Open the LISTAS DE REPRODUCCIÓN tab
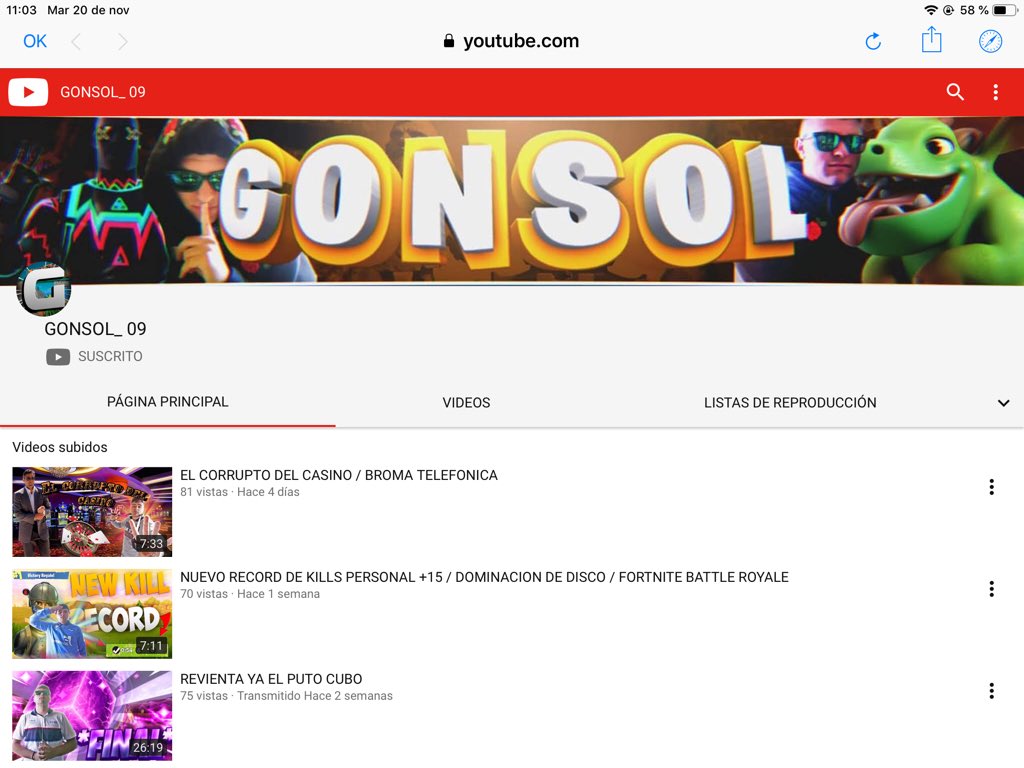This screenshot has height=768, width=1024. pos(790,403)
